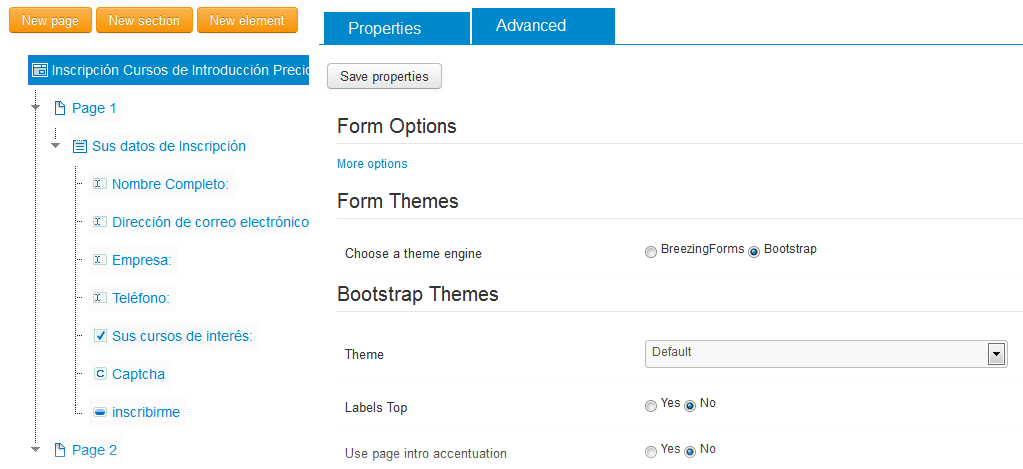Click the button element icon beside inscribirme
Viewport: 1023px width, 469px height.
pos(100,412)
